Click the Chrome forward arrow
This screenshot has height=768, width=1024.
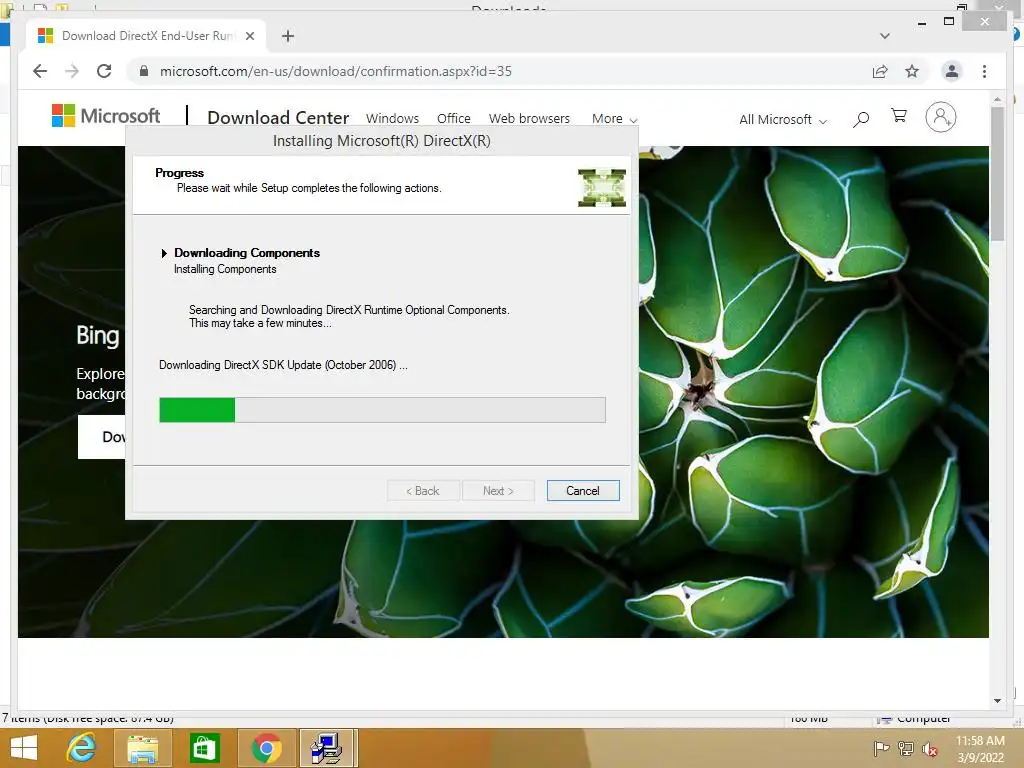[72, 71]
